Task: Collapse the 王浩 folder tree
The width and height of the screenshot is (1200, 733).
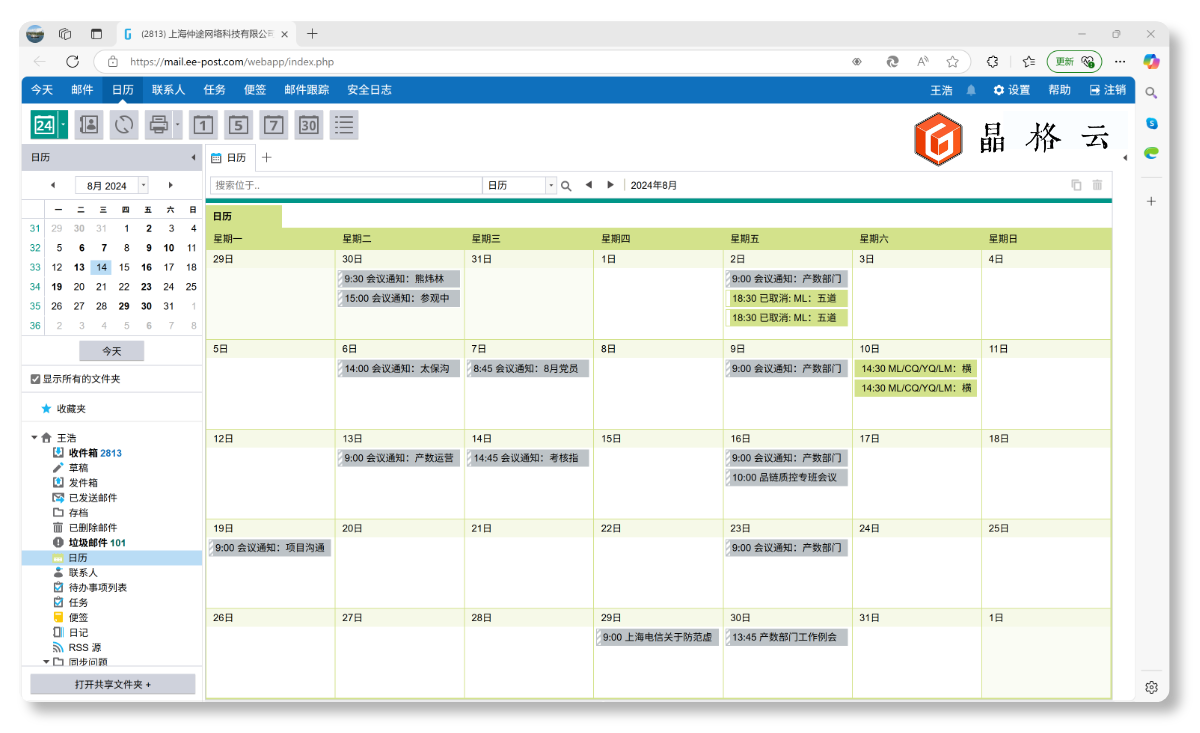Action: [34, 438]
